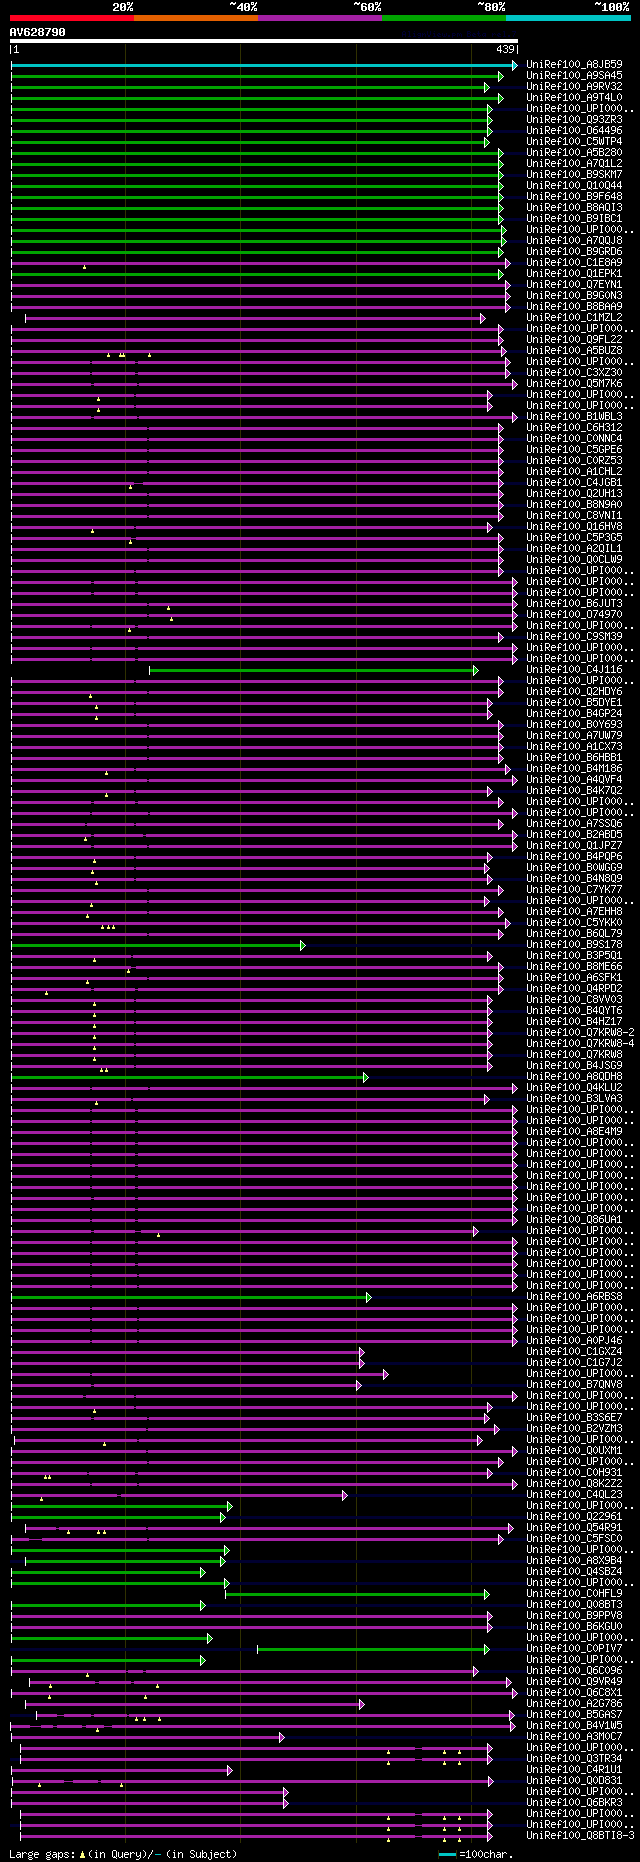Select hit label UniRef100_A0PJ46
Screen dimensions: 640x1862
tap(574, 1341)
